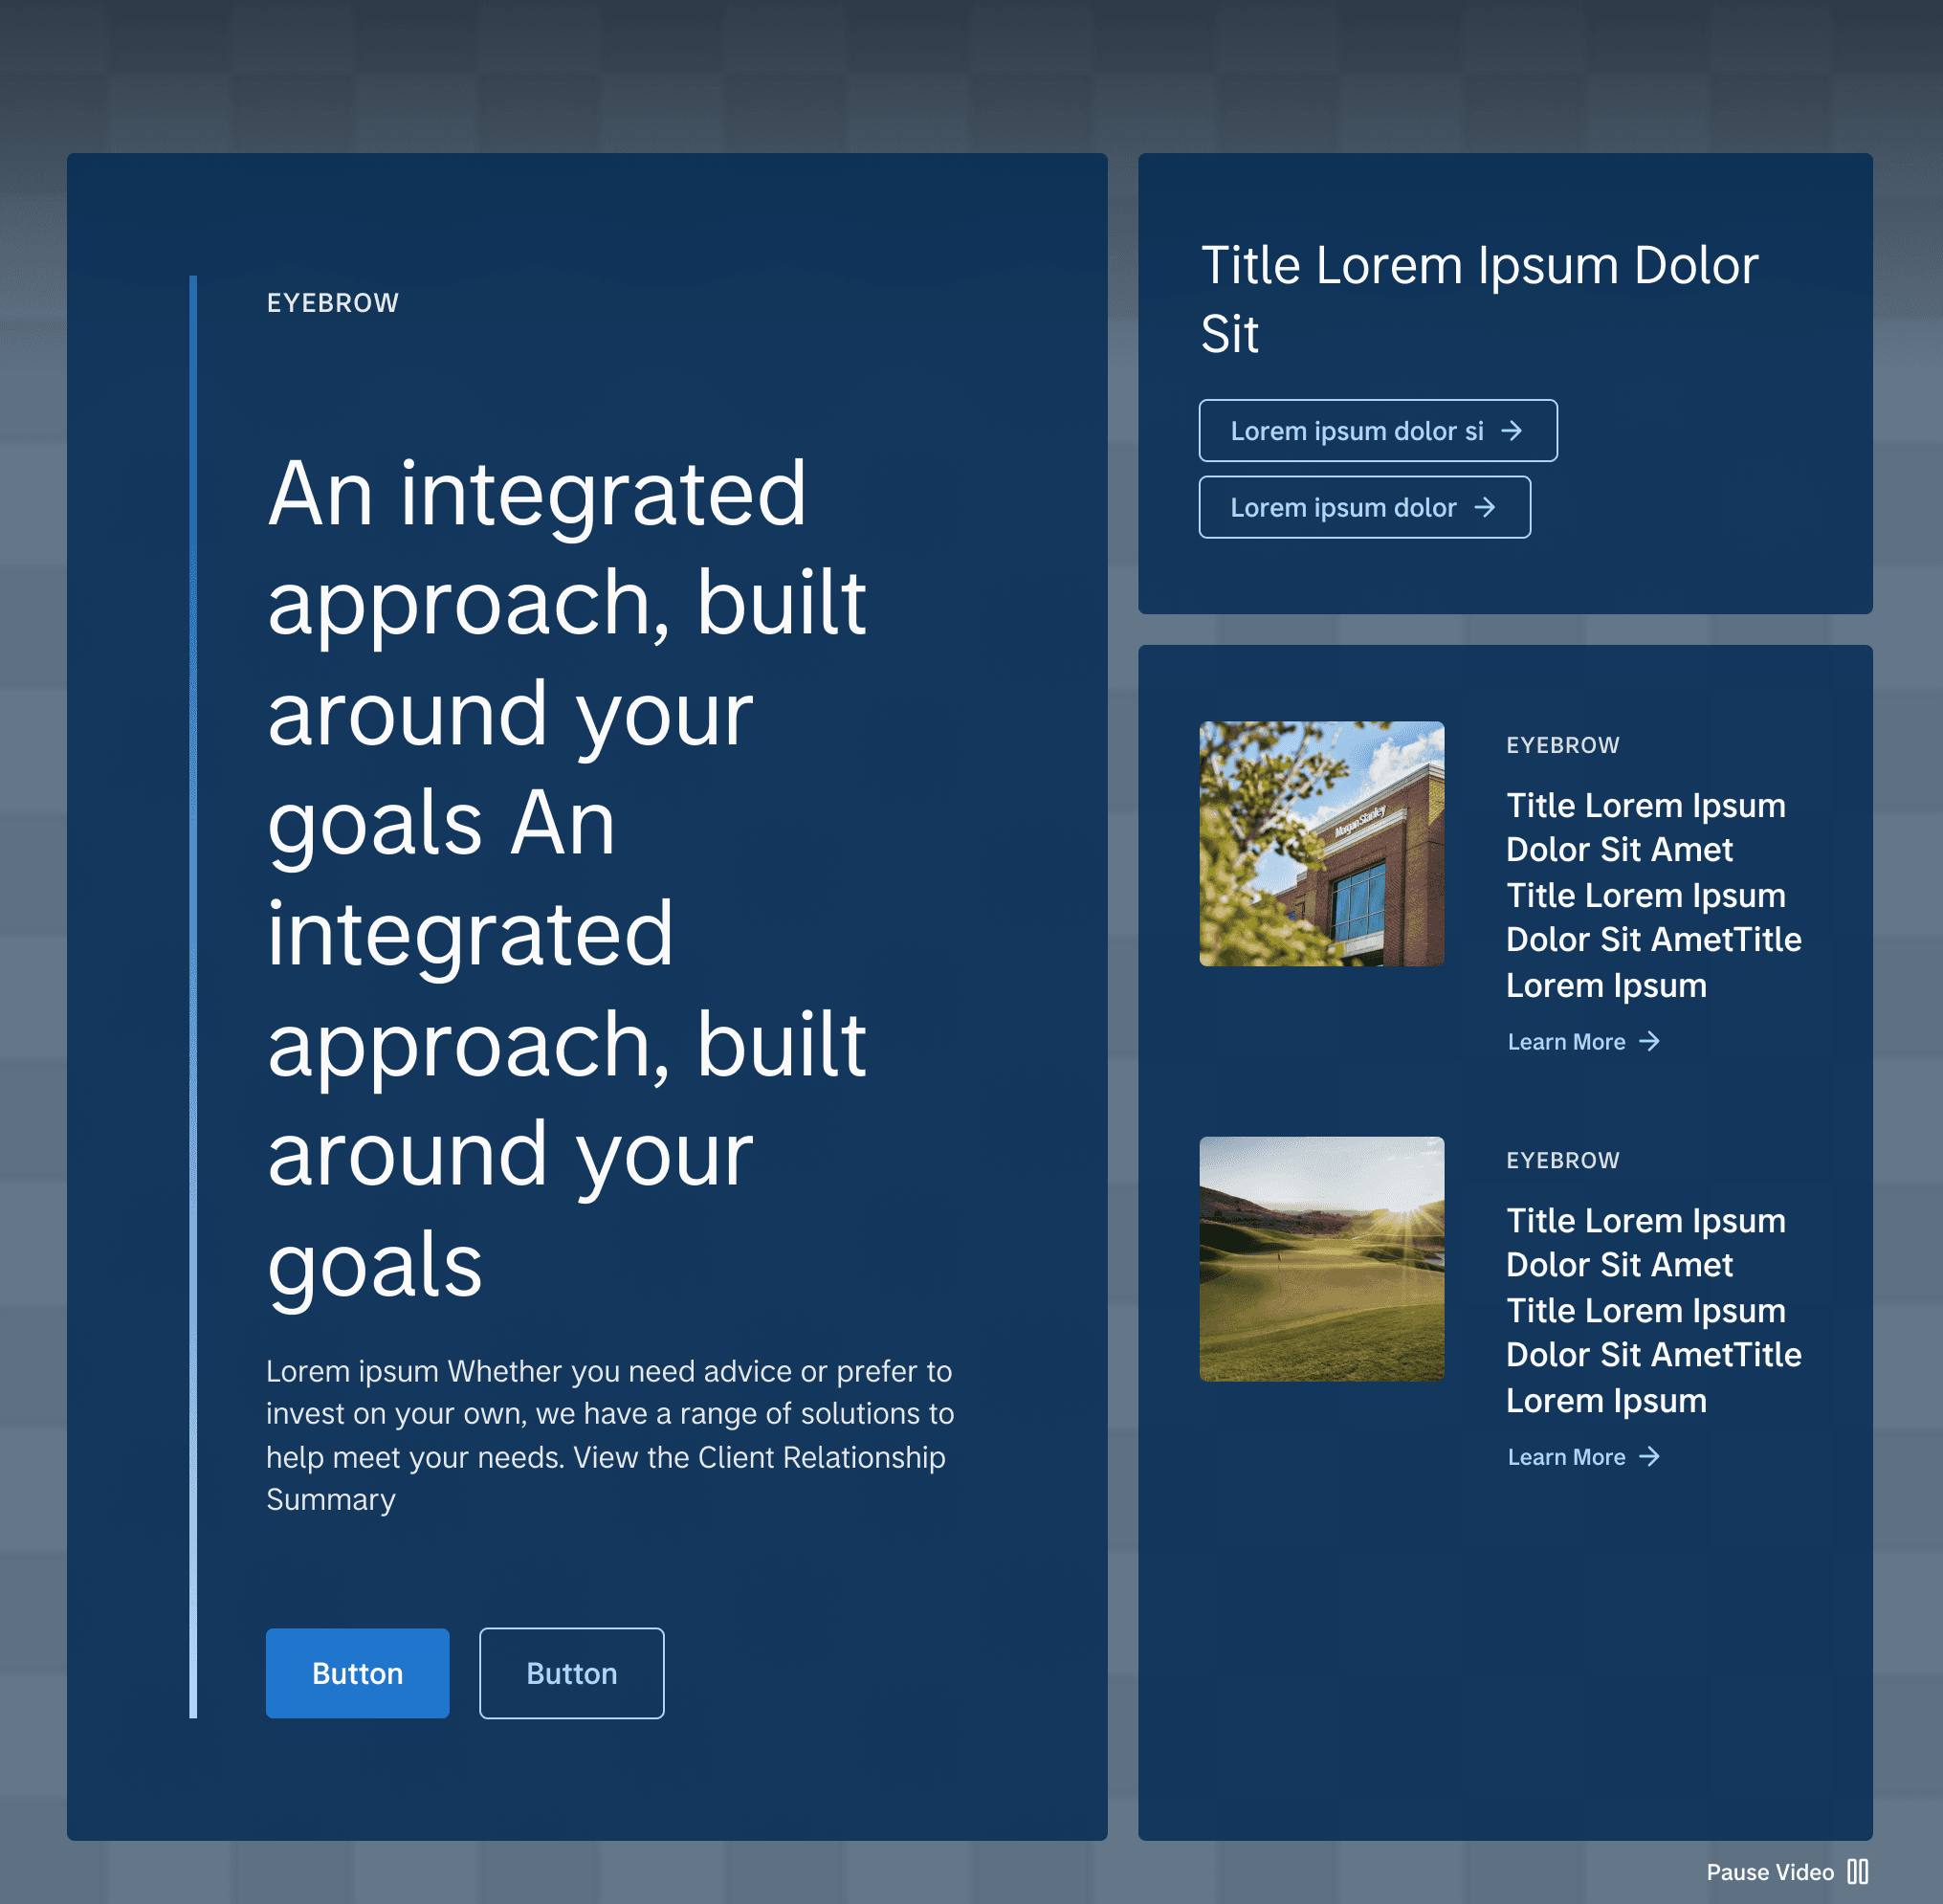Screen dimensions: 1943x1904
Task: Click the 'Lorem ipsum Whether you need advice' paragraph
Action: pos(610,1434)
